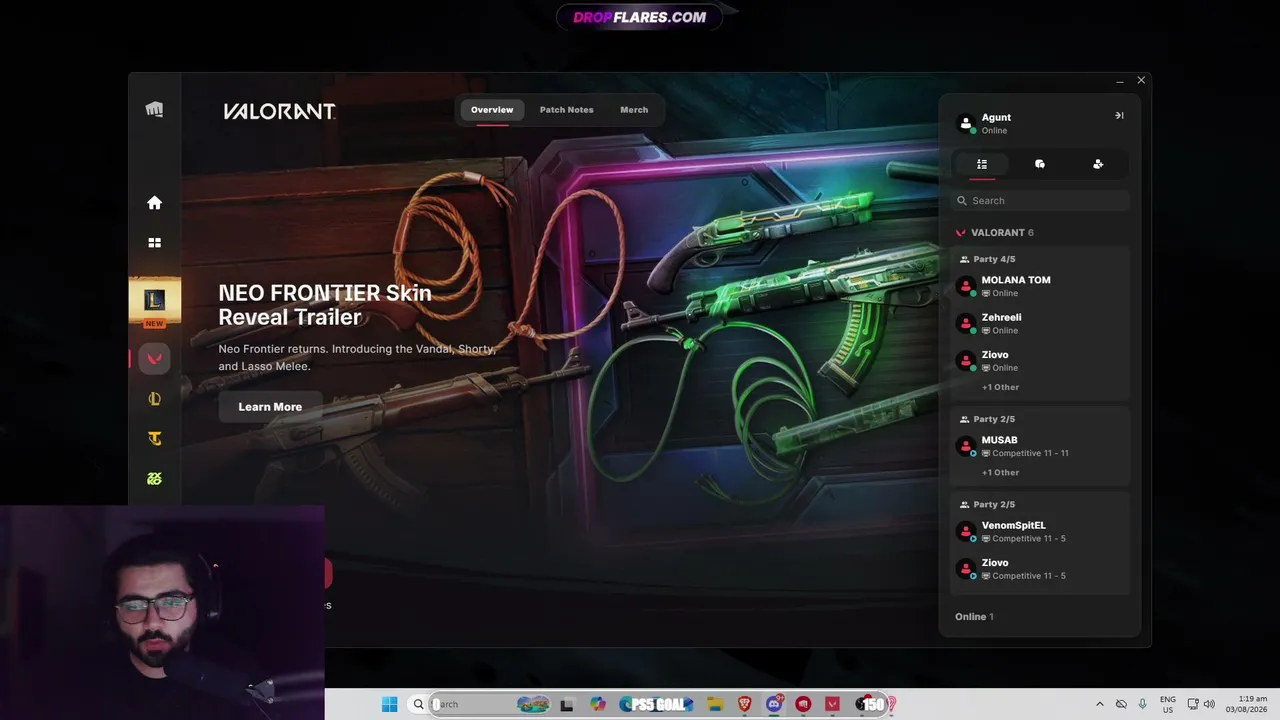
Task: Open the Overview tab
Action: tap(492, 110)
